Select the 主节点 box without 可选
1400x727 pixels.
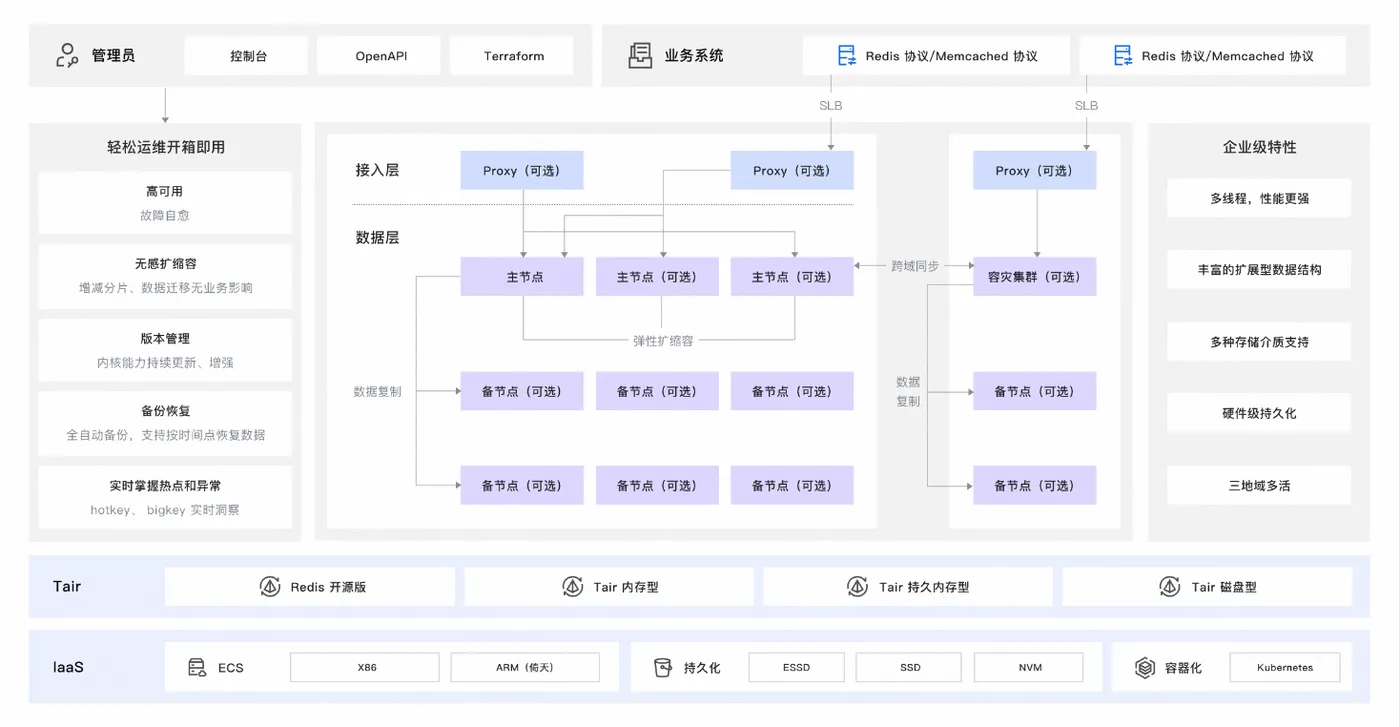[x=522, y=277]
